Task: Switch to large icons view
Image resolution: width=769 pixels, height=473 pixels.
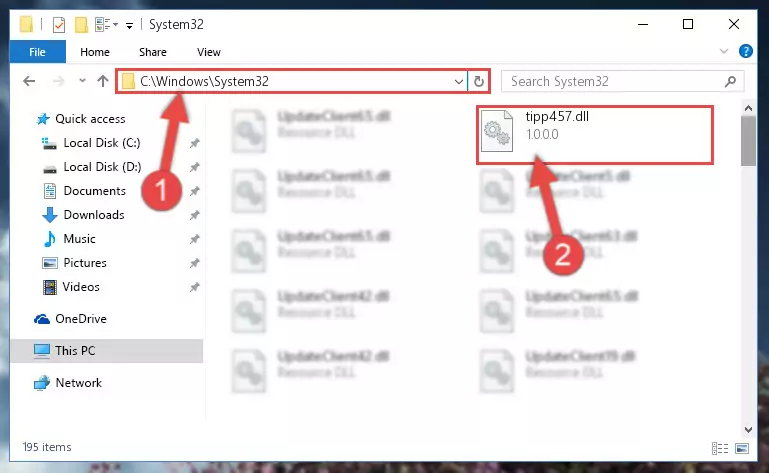Action: (x=742, y=448)
